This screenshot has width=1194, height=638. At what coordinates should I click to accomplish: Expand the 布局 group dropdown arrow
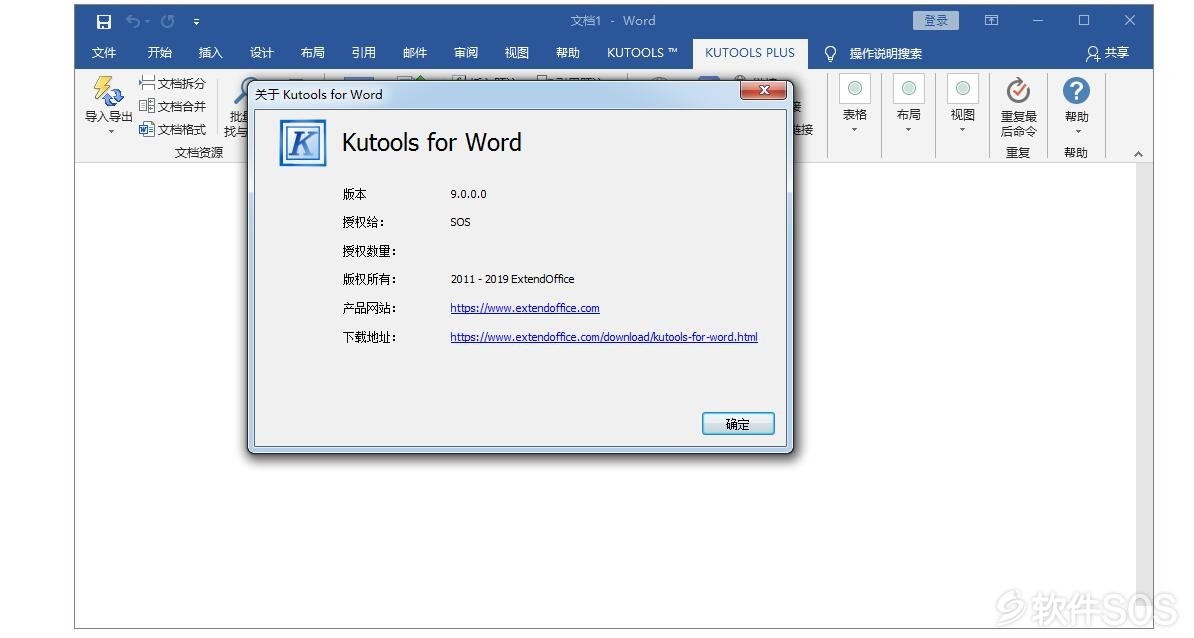908,129
